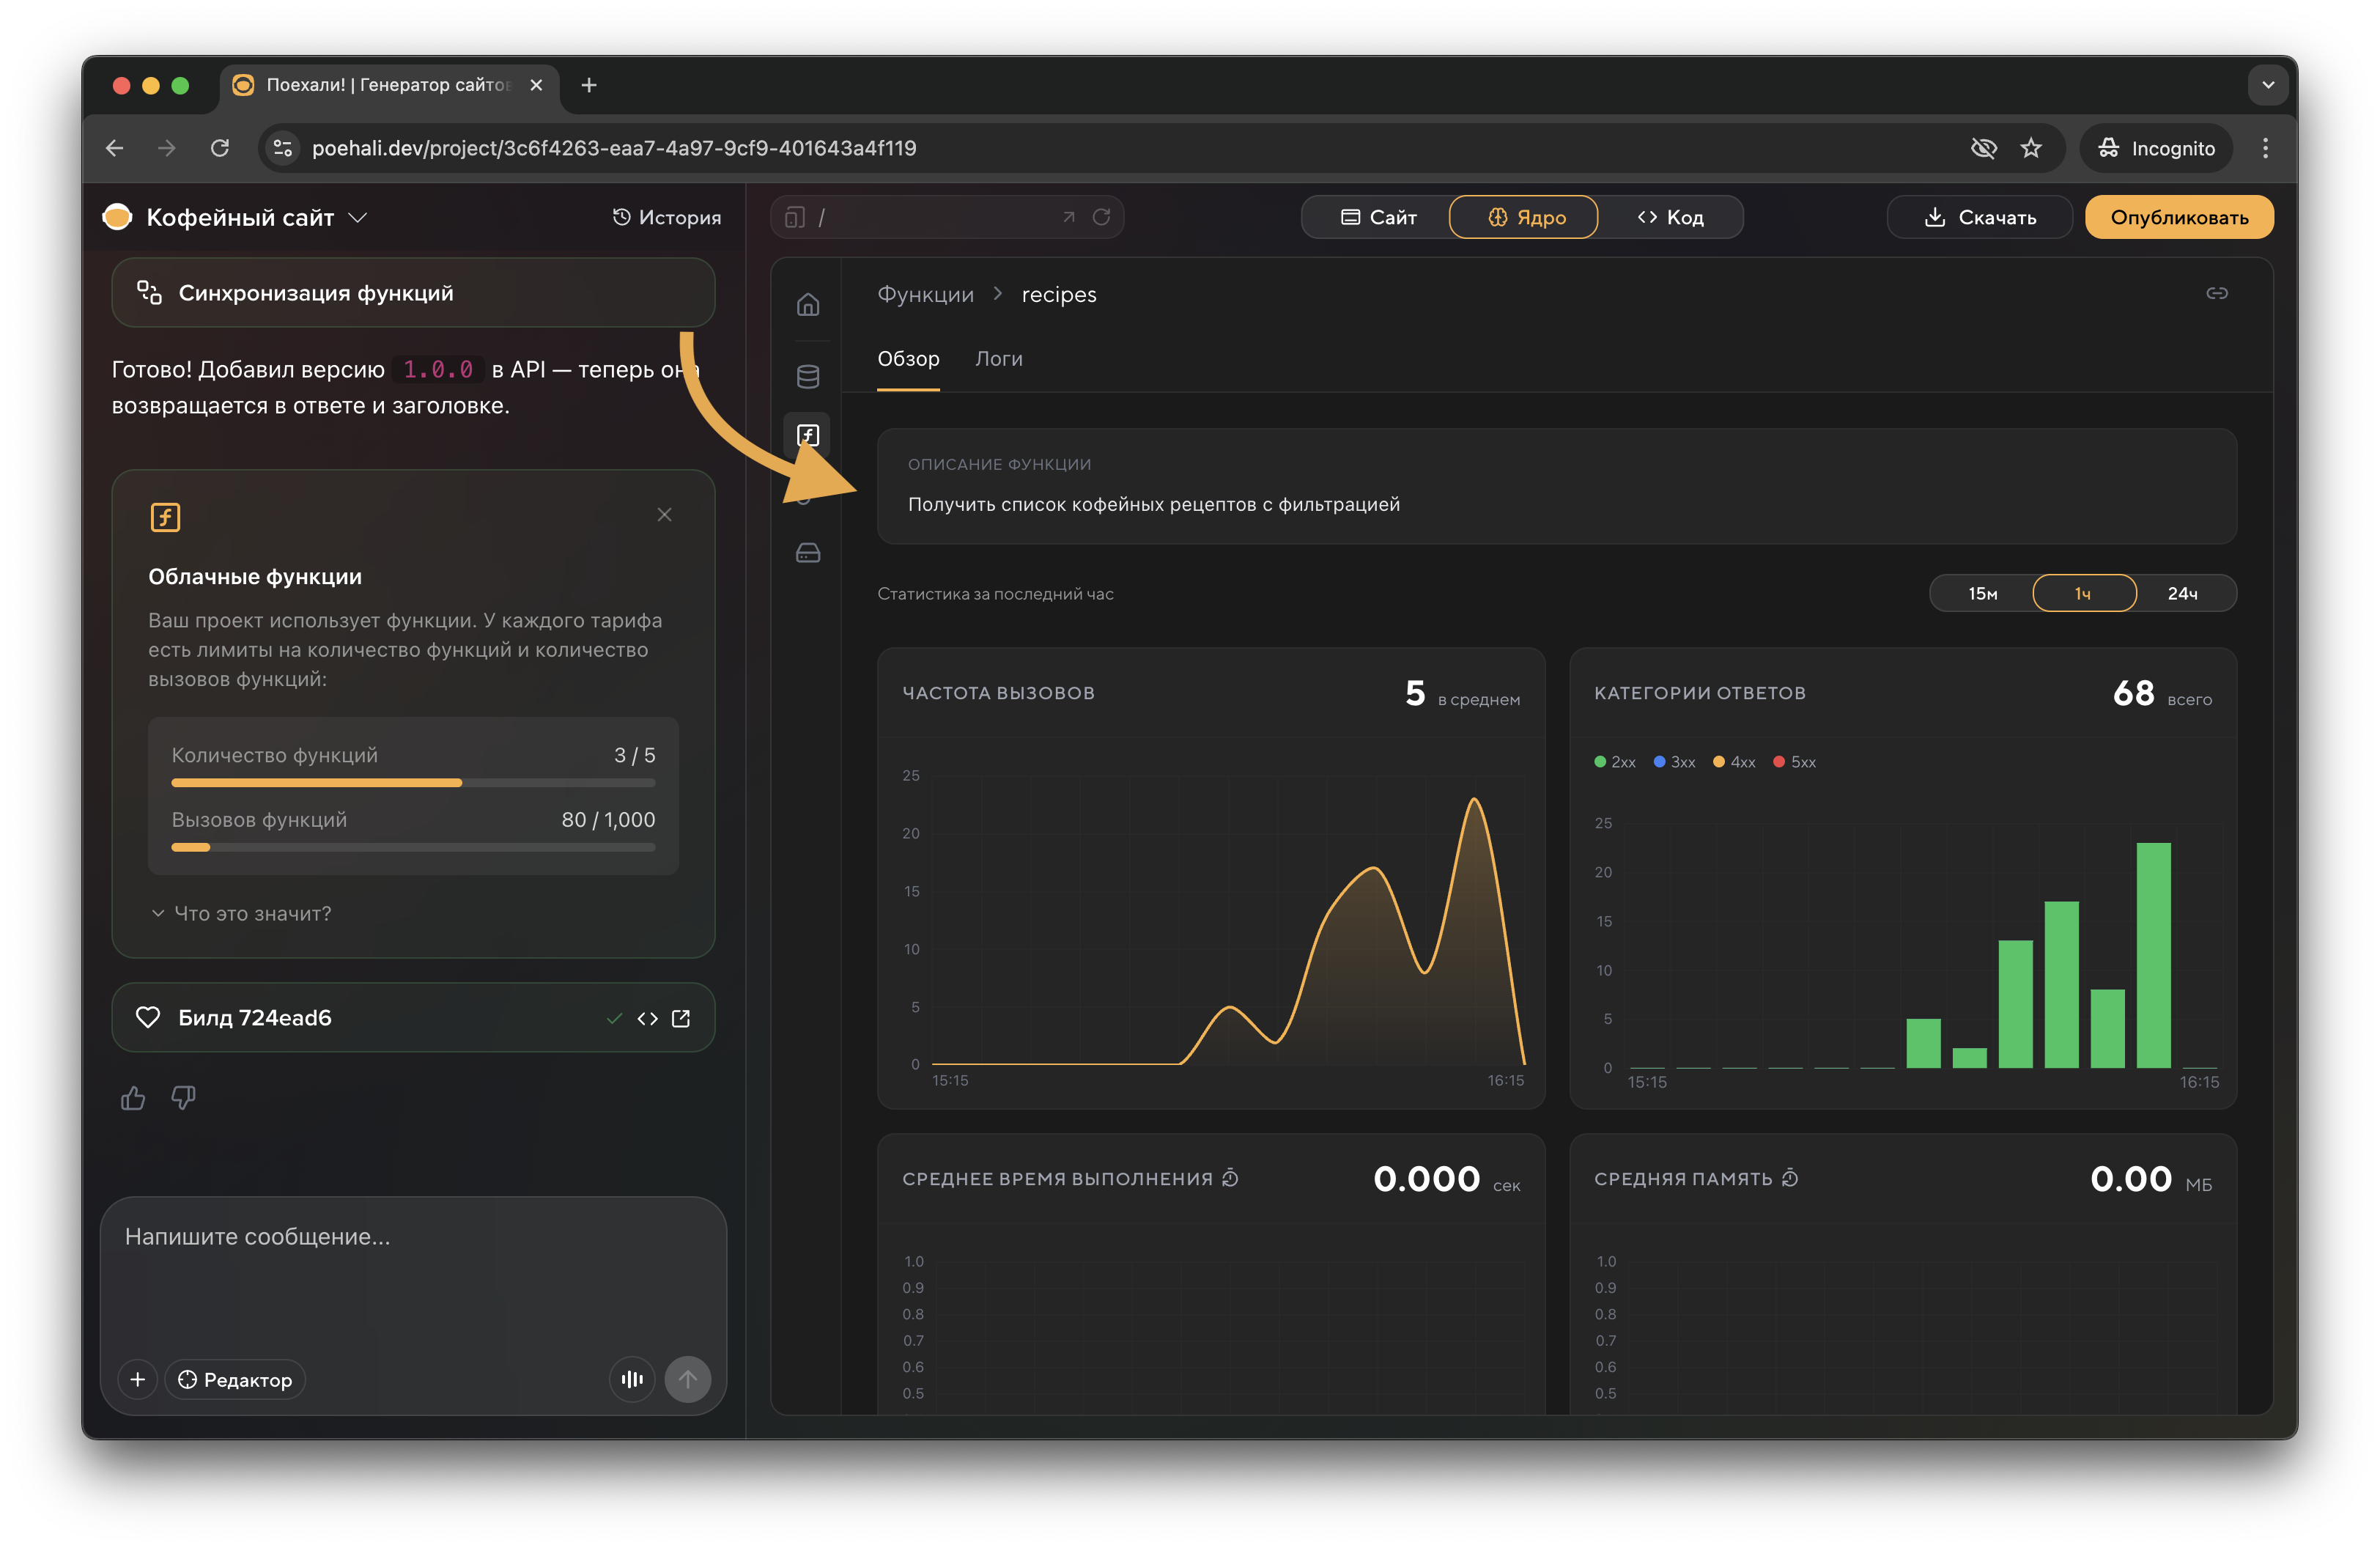The height and width of the screenshot is (1548, 2380).
Task: Open build 724ead6 in new window
Action: tap(681, 1018)
